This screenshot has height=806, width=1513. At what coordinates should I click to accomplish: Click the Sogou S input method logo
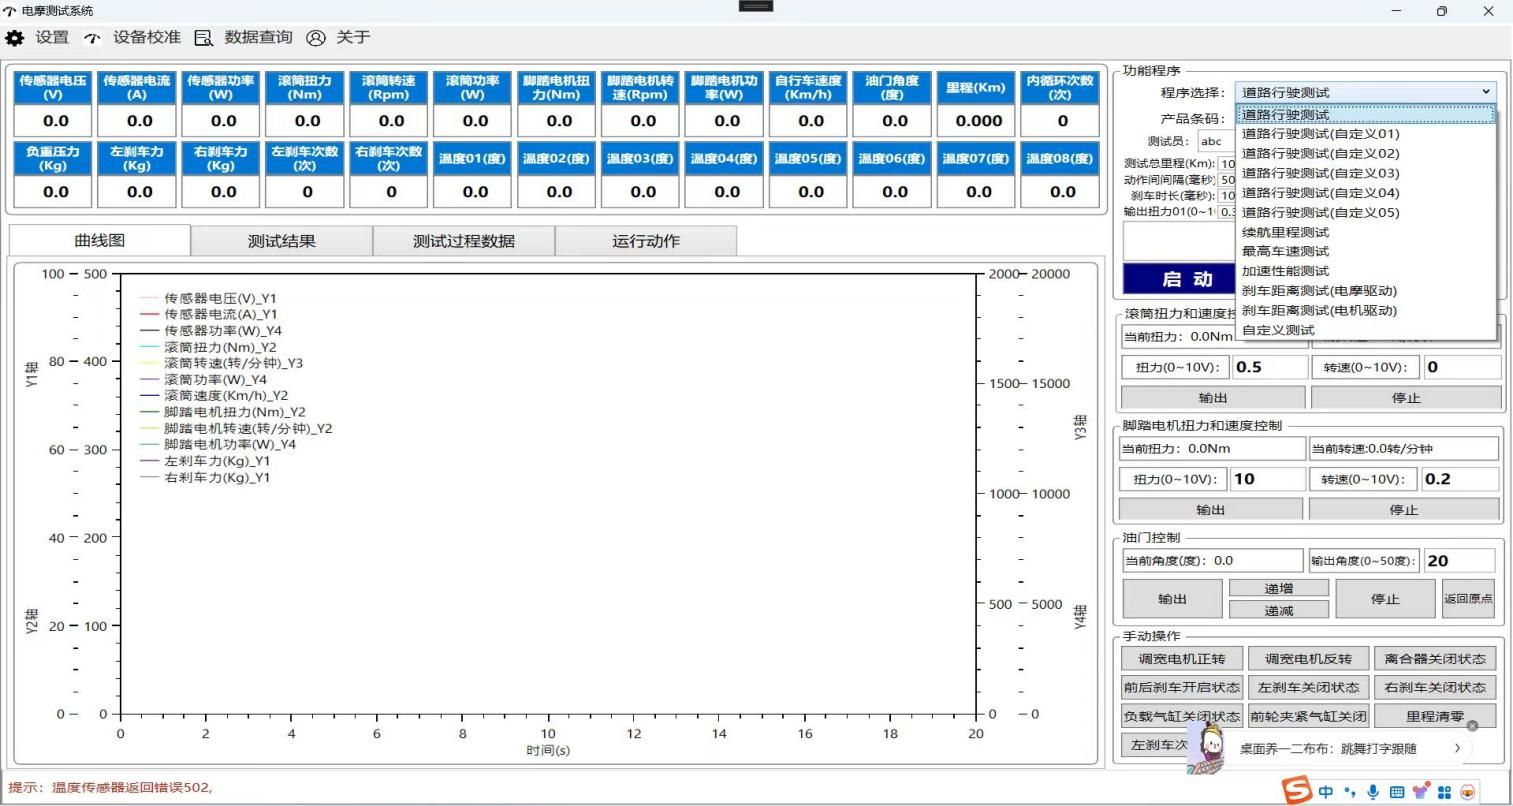[x=1297, y=790]
